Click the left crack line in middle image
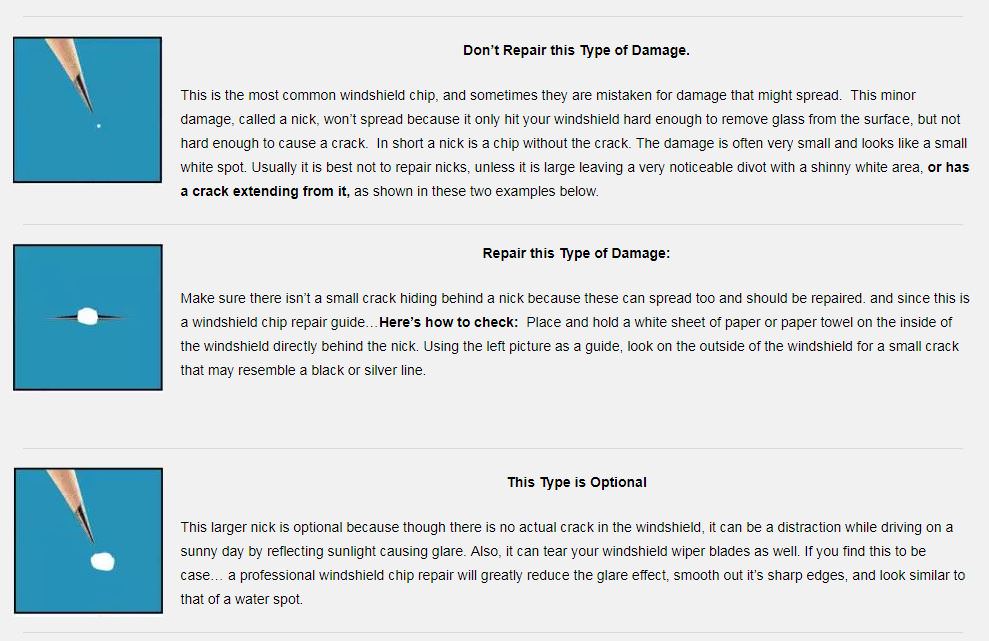Screen dimensions: 989x641 [63, 317]
